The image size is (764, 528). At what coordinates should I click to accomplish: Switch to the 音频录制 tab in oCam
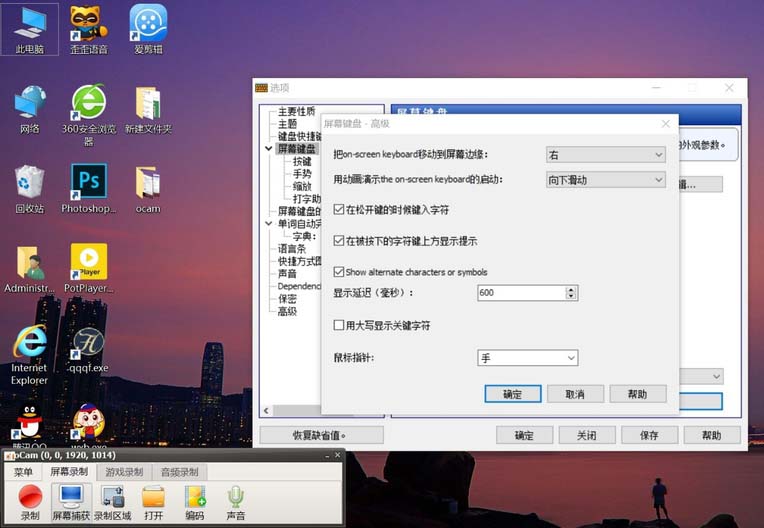[180, 472]
